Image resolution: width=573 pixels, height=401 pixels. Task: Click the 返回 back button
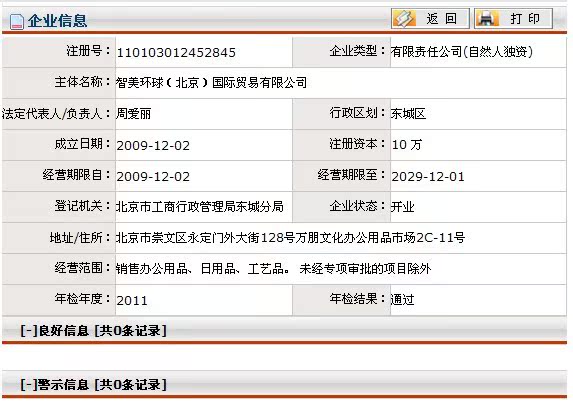tap(430, 18)
